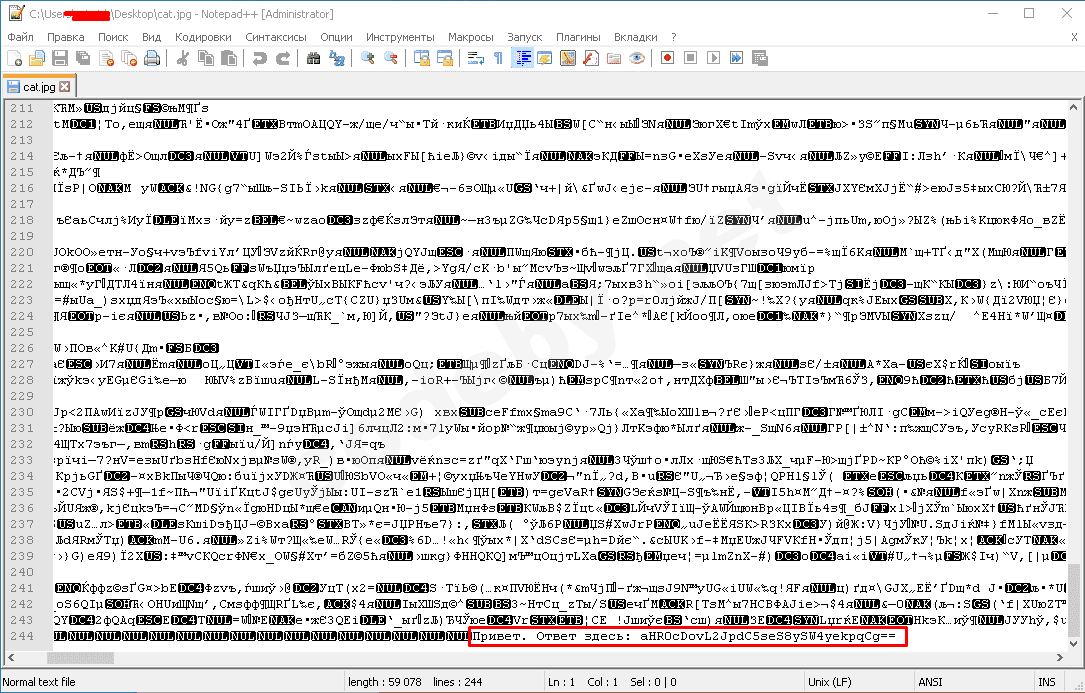Click the 'Привет. Ответ здесь' text
Viewport: 1085px width, 693px height.
(551, 636)
